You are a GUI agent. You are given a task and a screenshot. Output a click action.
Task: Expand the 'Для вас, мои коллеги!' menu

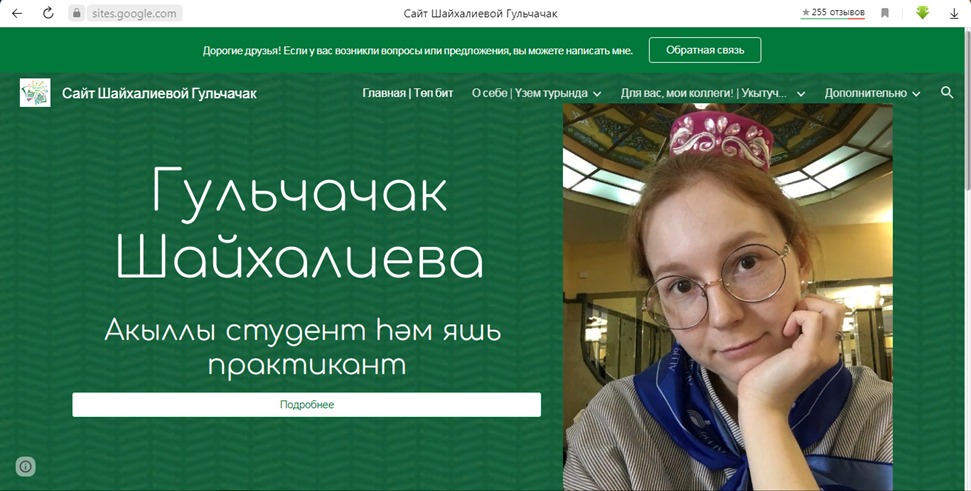pyautogui.click(x=712, y=93)
